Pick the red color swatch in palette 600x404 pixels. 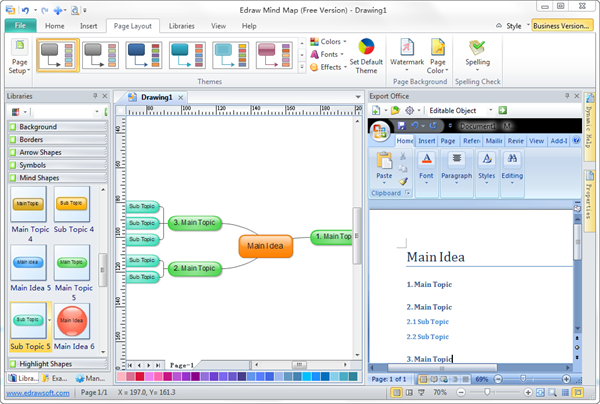tap(140, 377)
